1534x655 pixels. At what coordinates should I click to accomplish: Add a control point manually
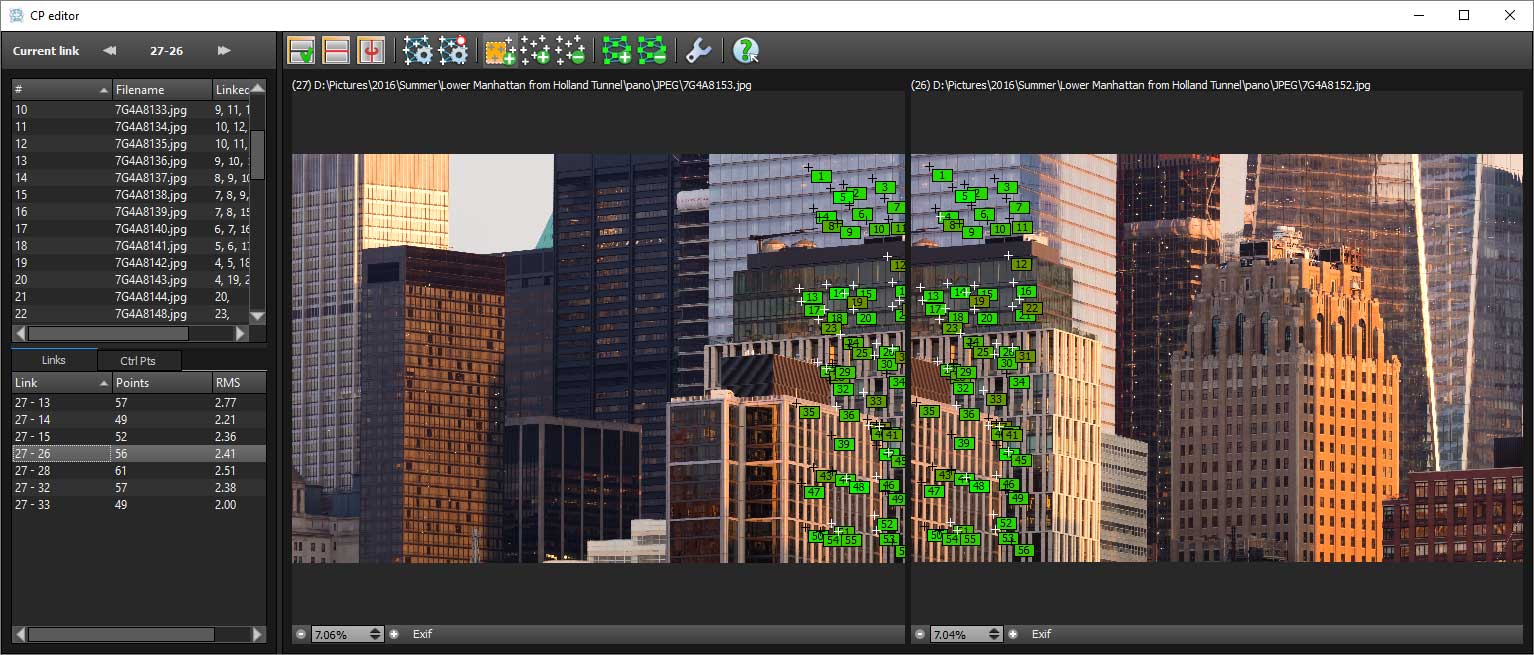click(535, 50)
